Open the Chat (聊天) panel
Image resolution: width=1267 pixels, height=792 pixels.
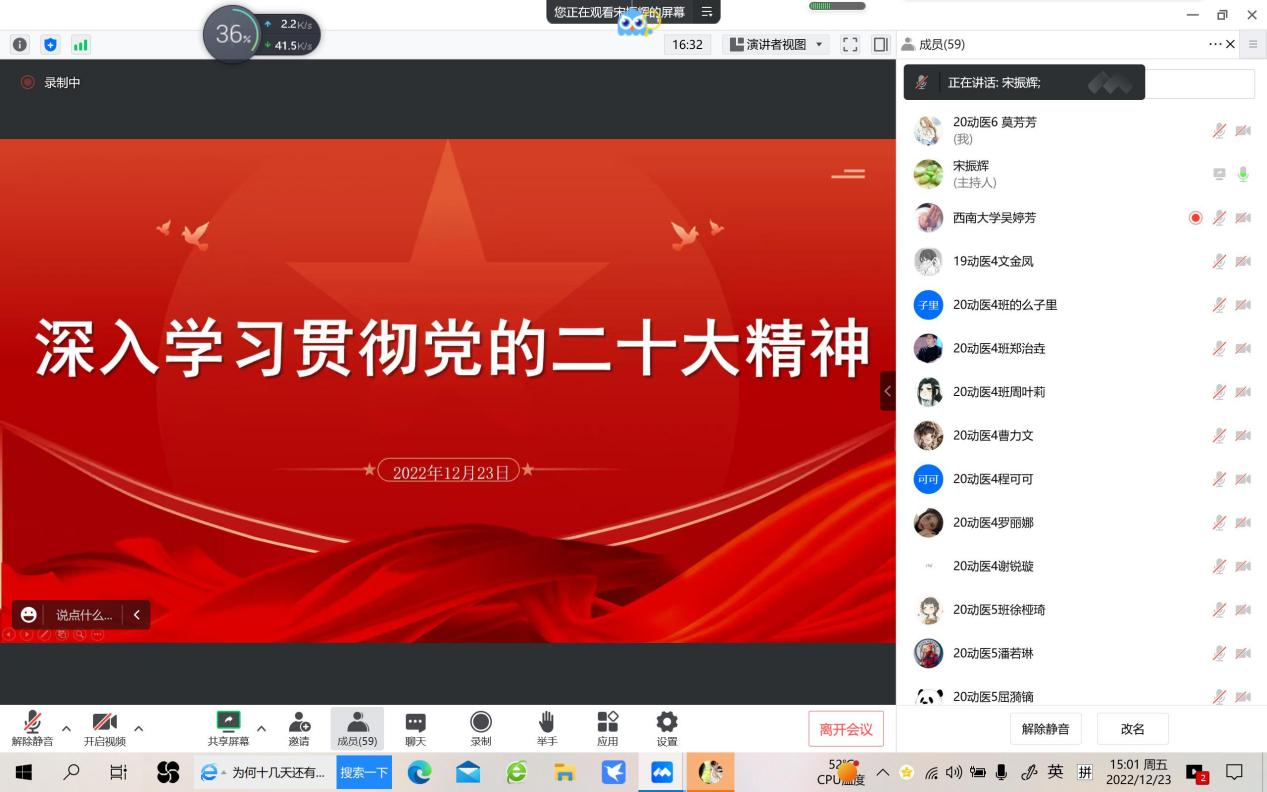[415, 723]
